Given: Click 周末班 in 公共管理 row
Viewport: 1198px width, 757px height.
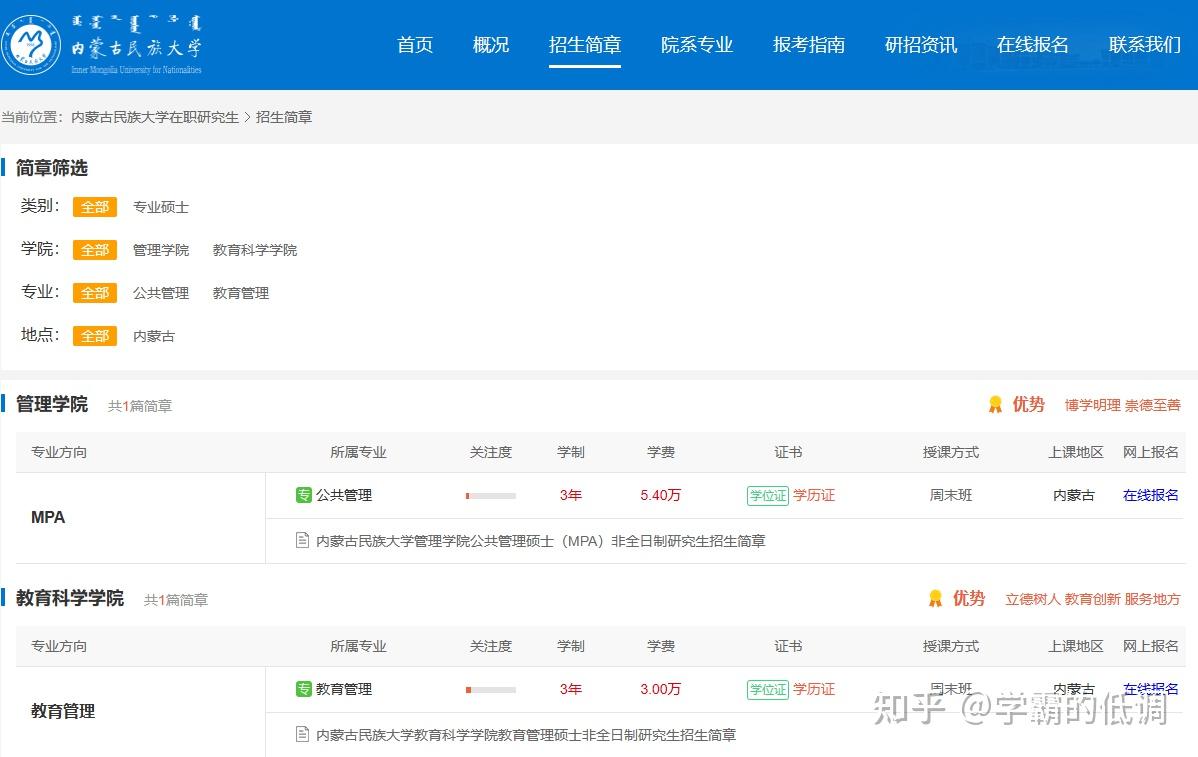Looking at the screenshot, I should coord(950,495).
